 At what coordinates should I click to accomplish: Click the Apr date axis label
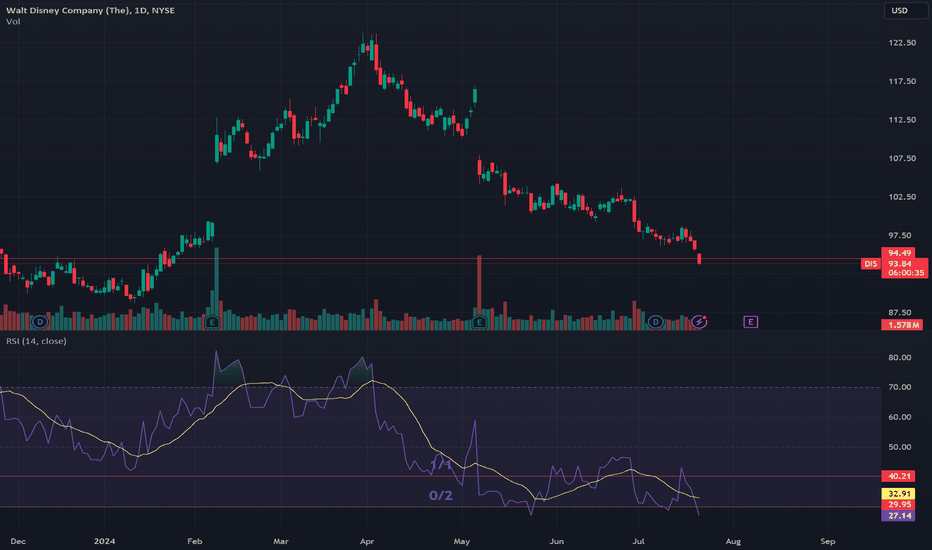(367, 541)
